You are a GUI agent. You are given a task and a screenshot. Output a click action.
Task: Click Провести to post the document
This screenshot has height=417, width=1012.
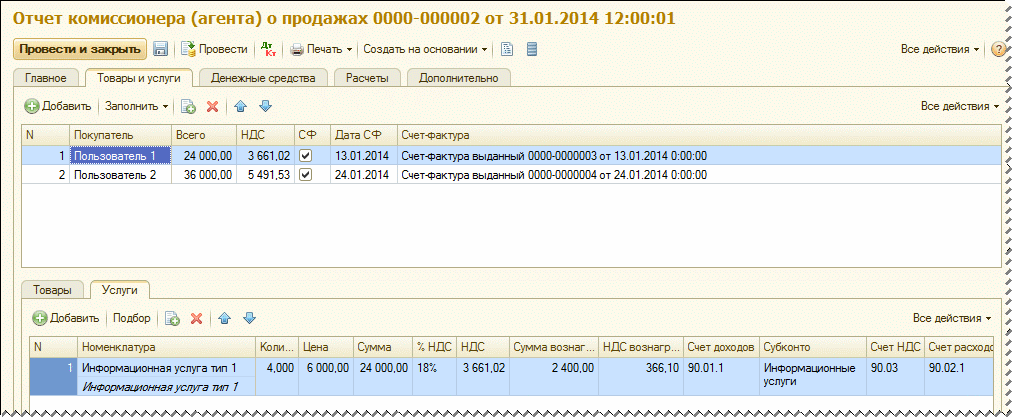pos(214,49)
